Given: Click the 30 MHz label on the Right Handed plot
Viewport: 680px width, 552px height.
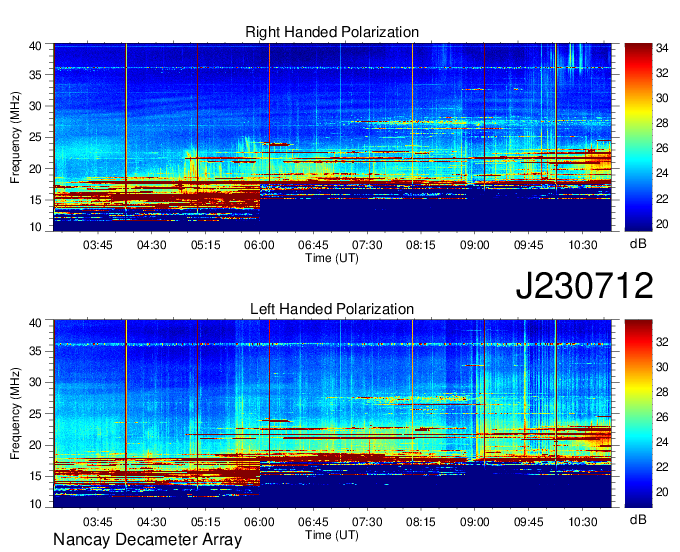Looking at the screenshot, I should click(x=36, y=106).
